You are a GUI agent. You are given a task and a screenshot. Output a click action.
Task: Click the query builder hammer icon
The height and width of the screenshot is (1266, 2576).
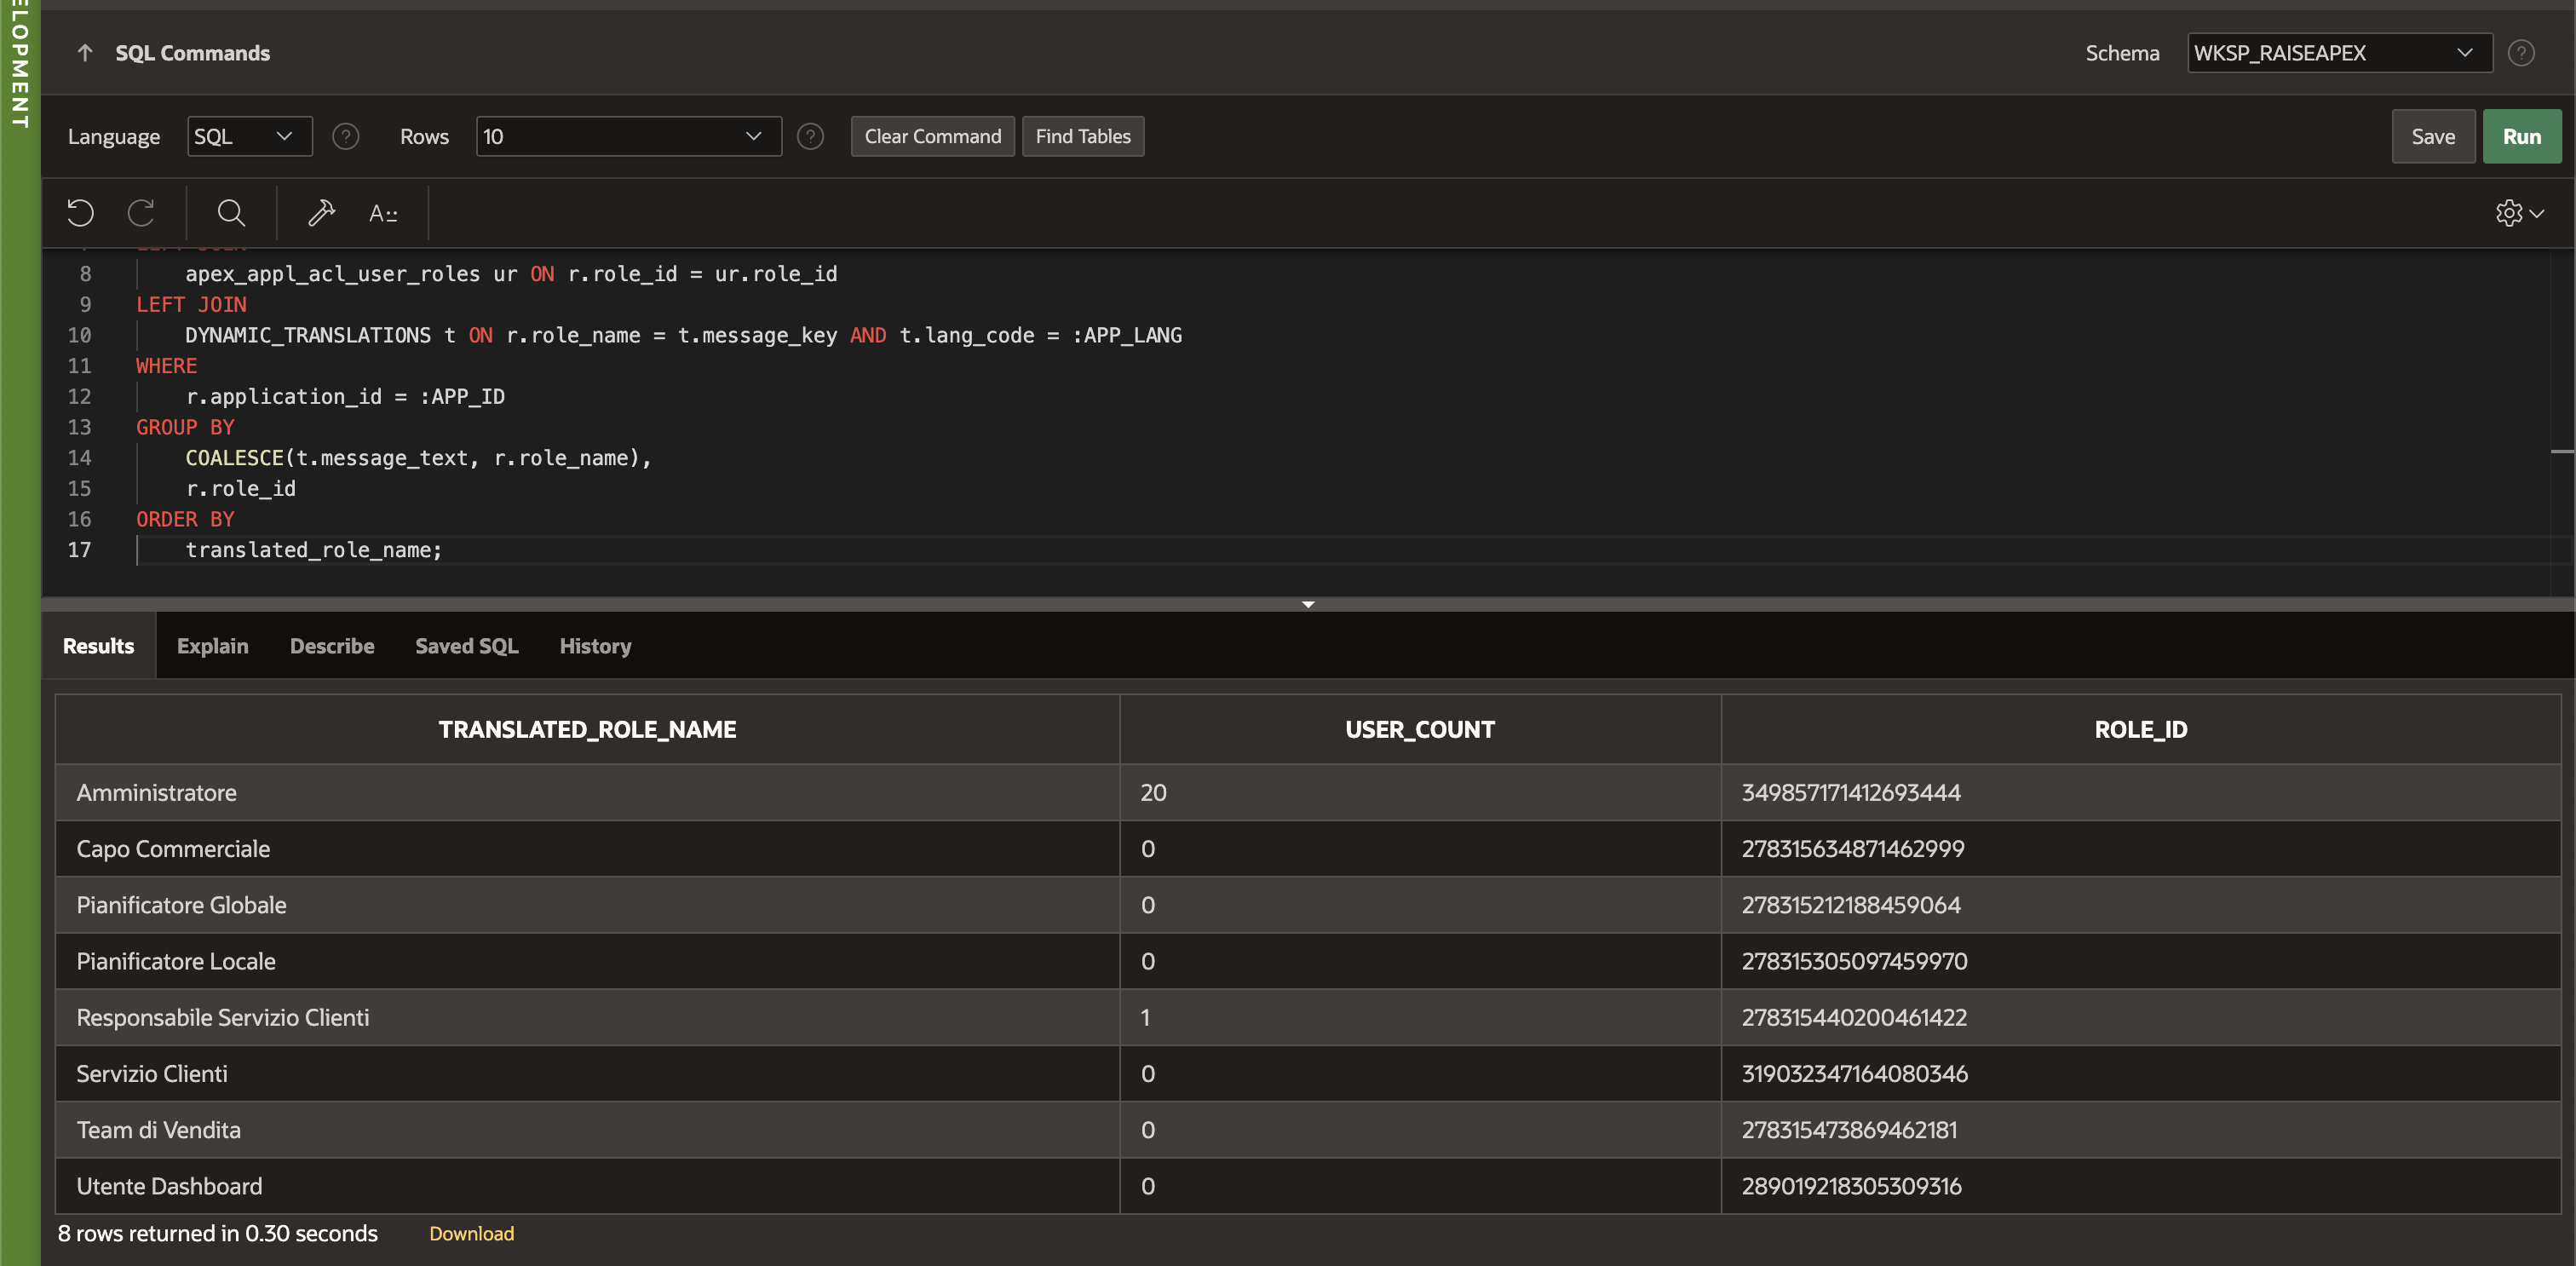pyautogui.click(x=321, y=213)
